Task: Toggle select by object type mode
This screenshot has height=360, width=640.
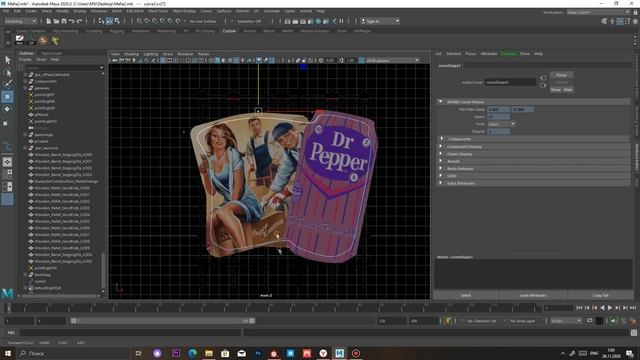Action: click(x=109, y=21)
